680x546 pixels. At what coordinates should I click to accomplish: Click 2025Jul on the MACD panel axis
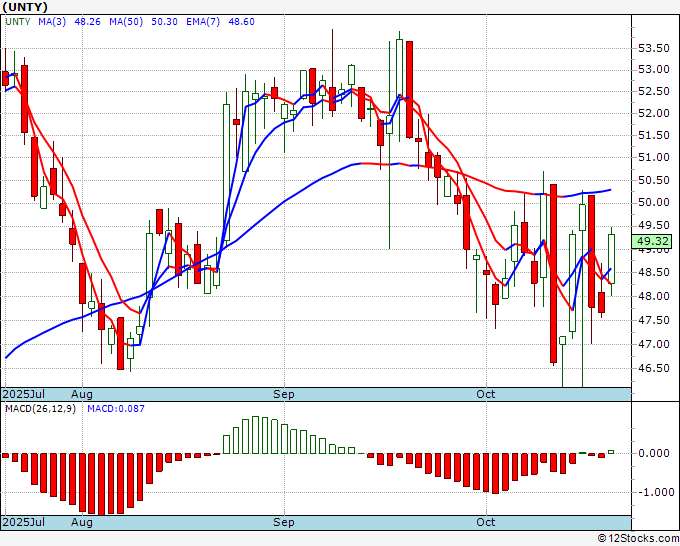point(23,522)
